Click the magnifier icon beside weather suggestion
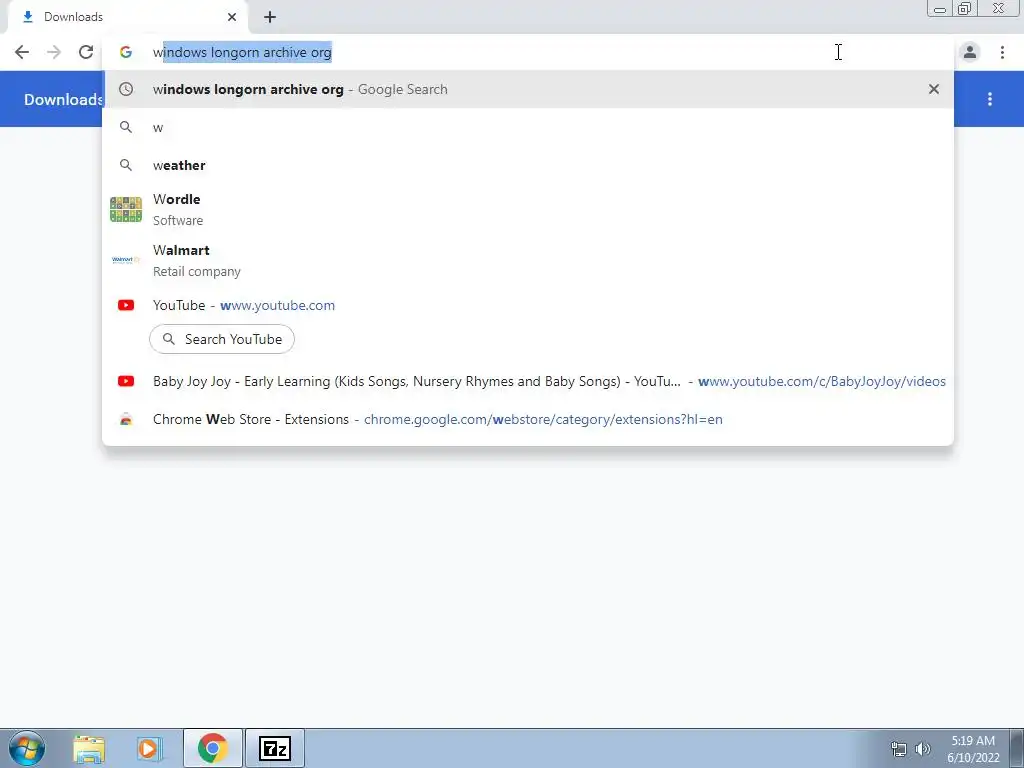 coord(126,165)
